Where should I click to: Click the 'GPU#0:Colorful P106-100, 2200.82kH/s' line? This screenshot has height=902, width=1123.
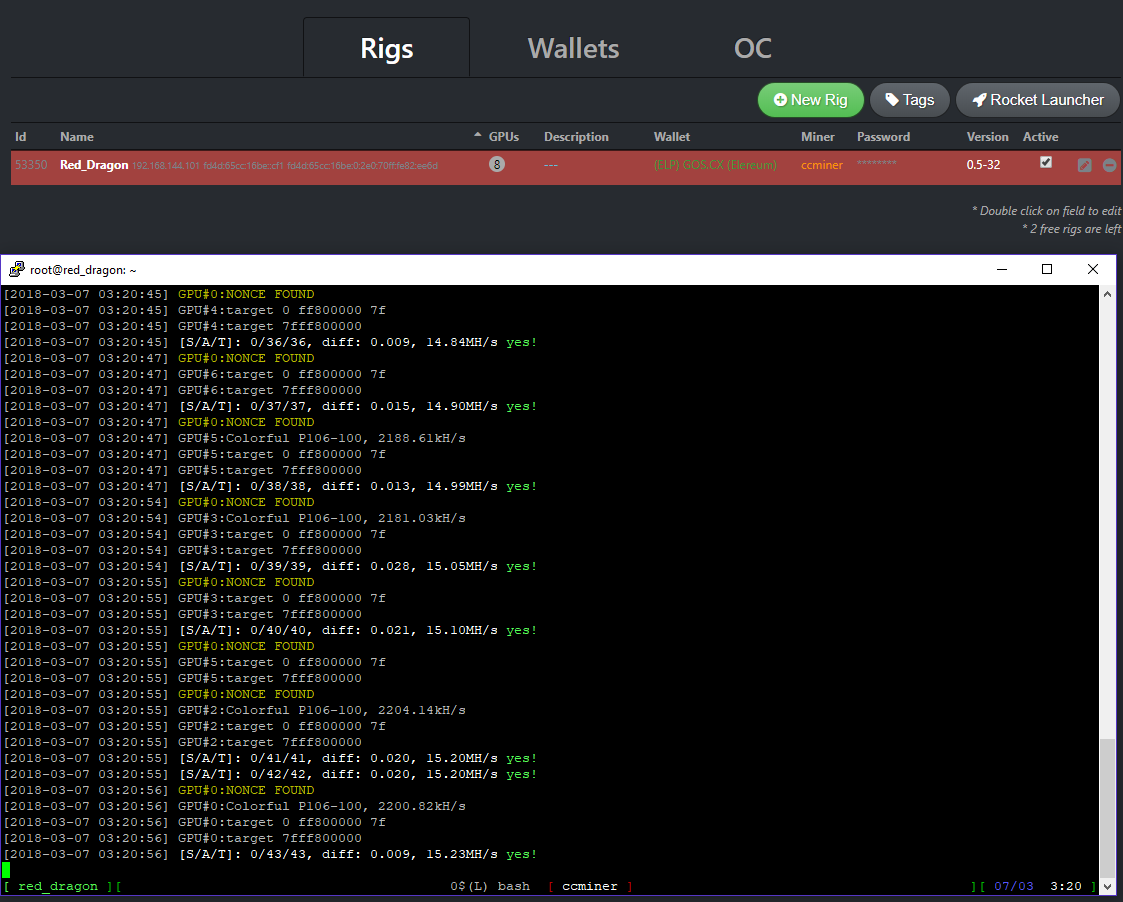pos(234,806)
